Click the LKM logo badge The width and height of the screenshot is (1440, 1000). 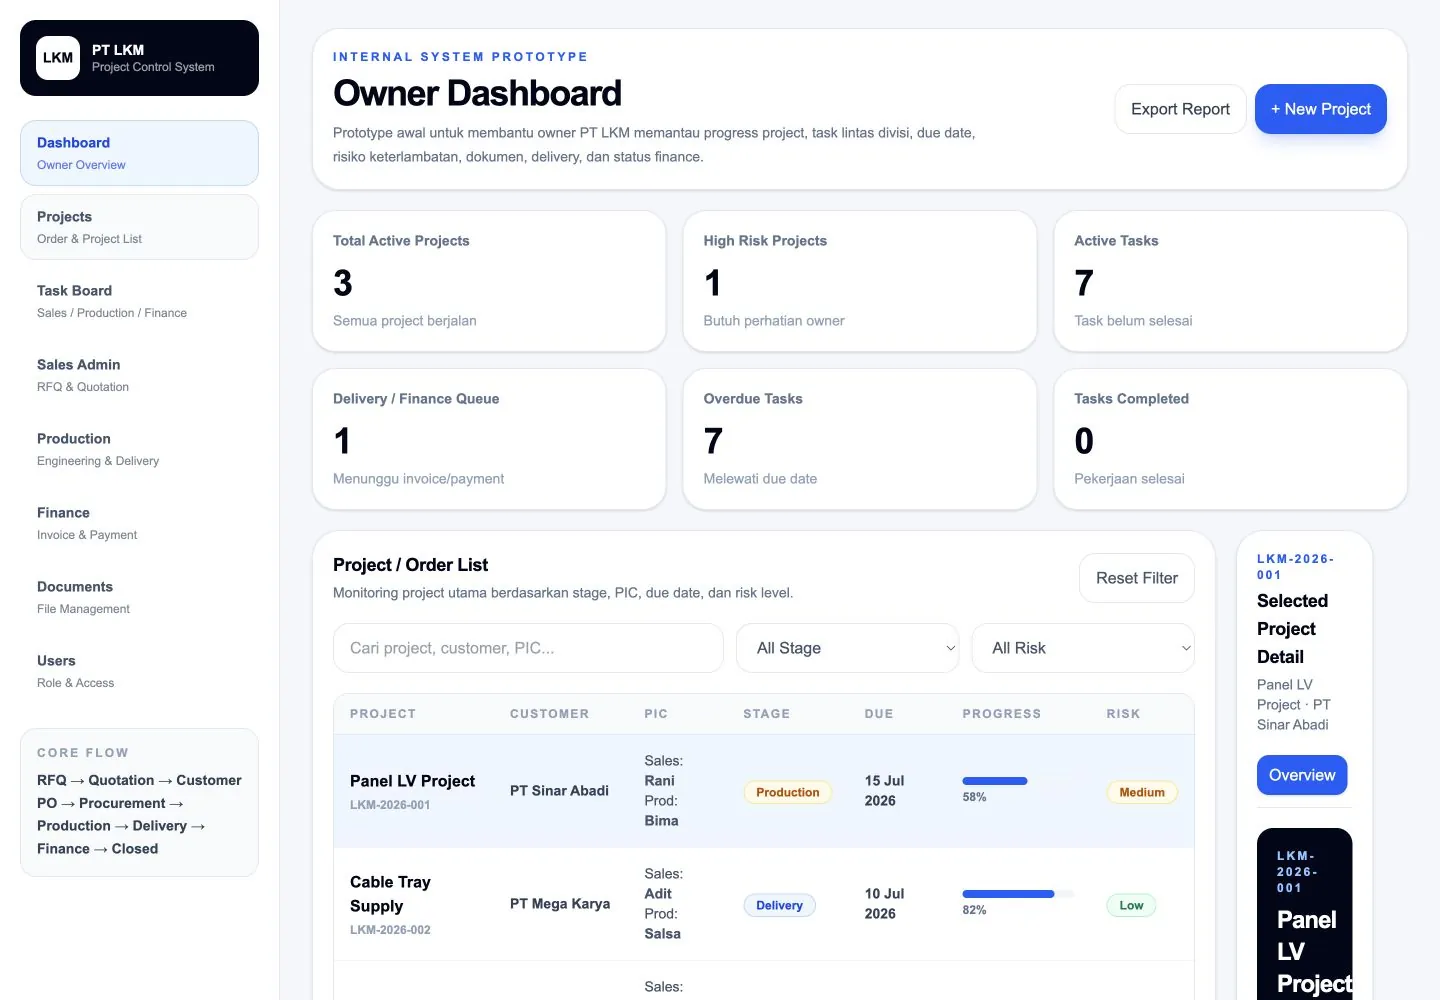(58, 58)
